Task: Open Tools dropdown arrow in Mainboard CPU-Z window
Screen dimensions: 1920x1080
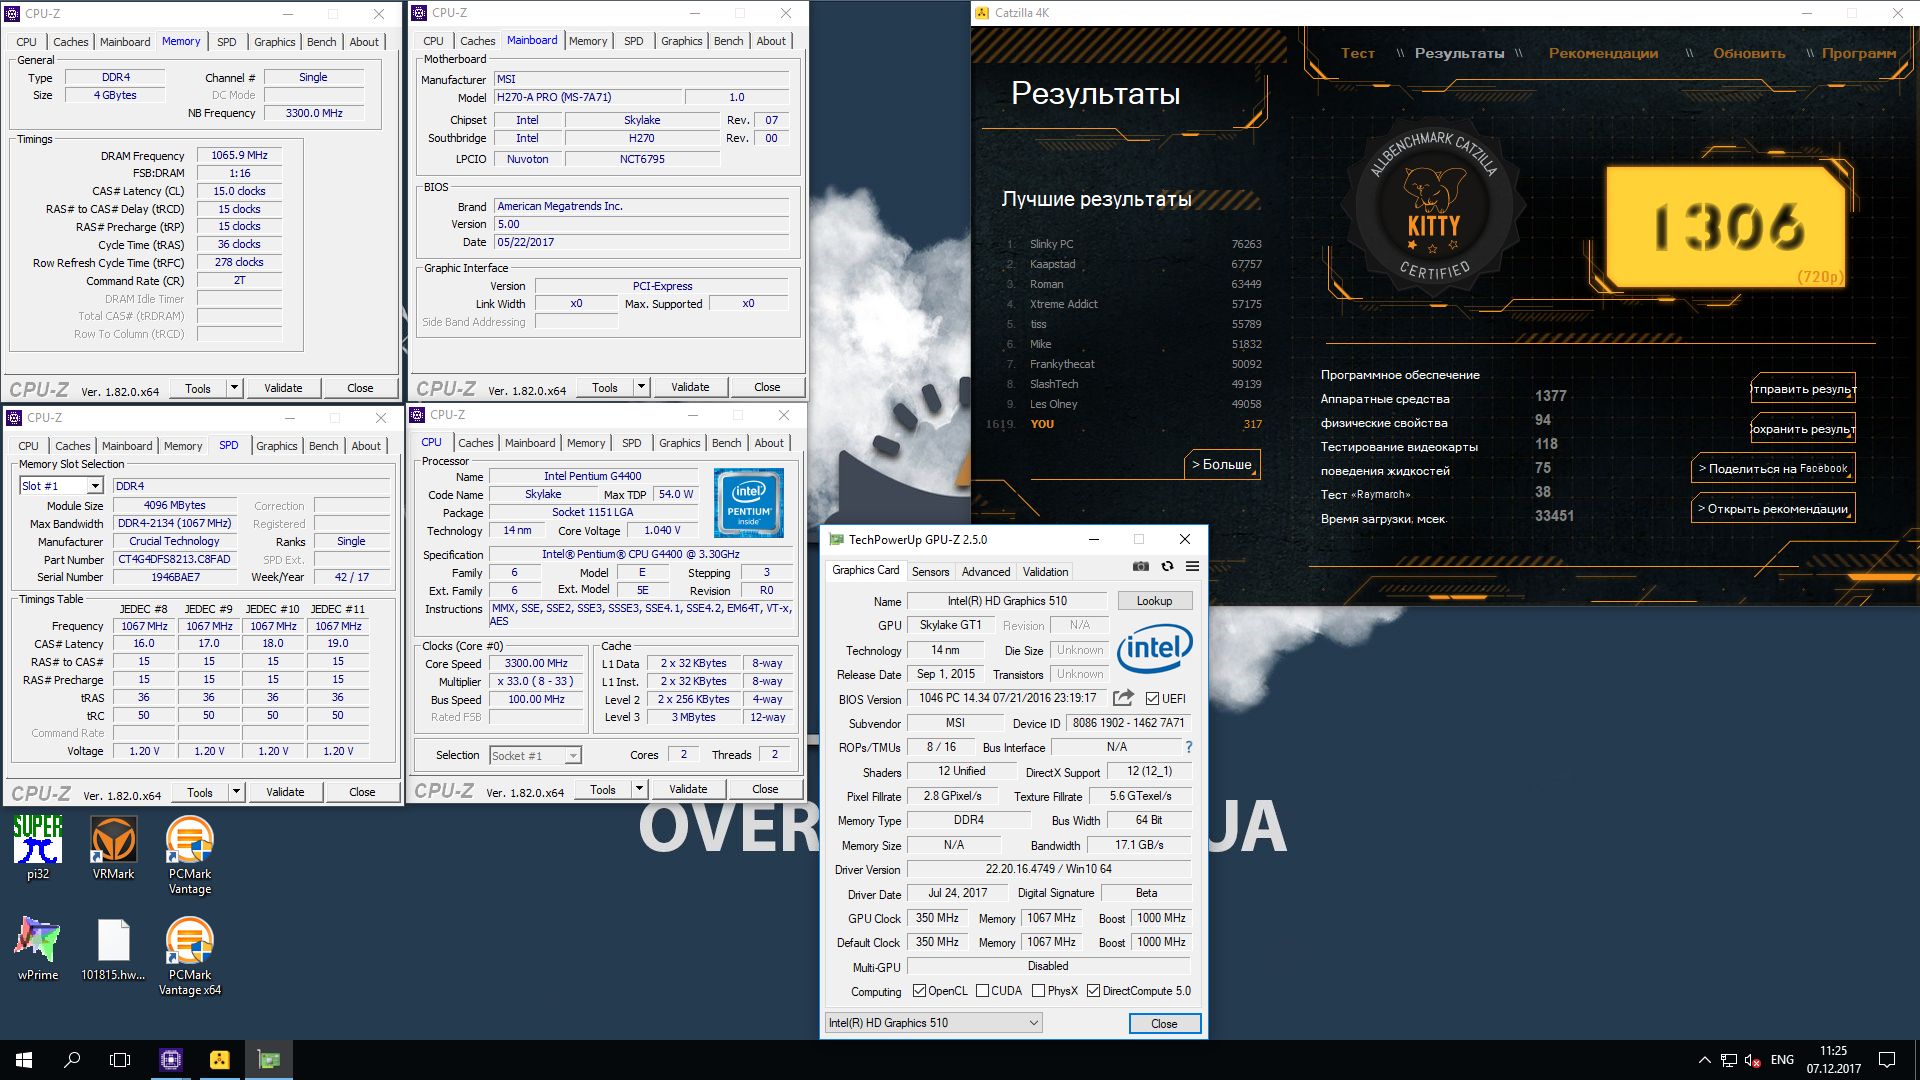Action: (641, 387)
